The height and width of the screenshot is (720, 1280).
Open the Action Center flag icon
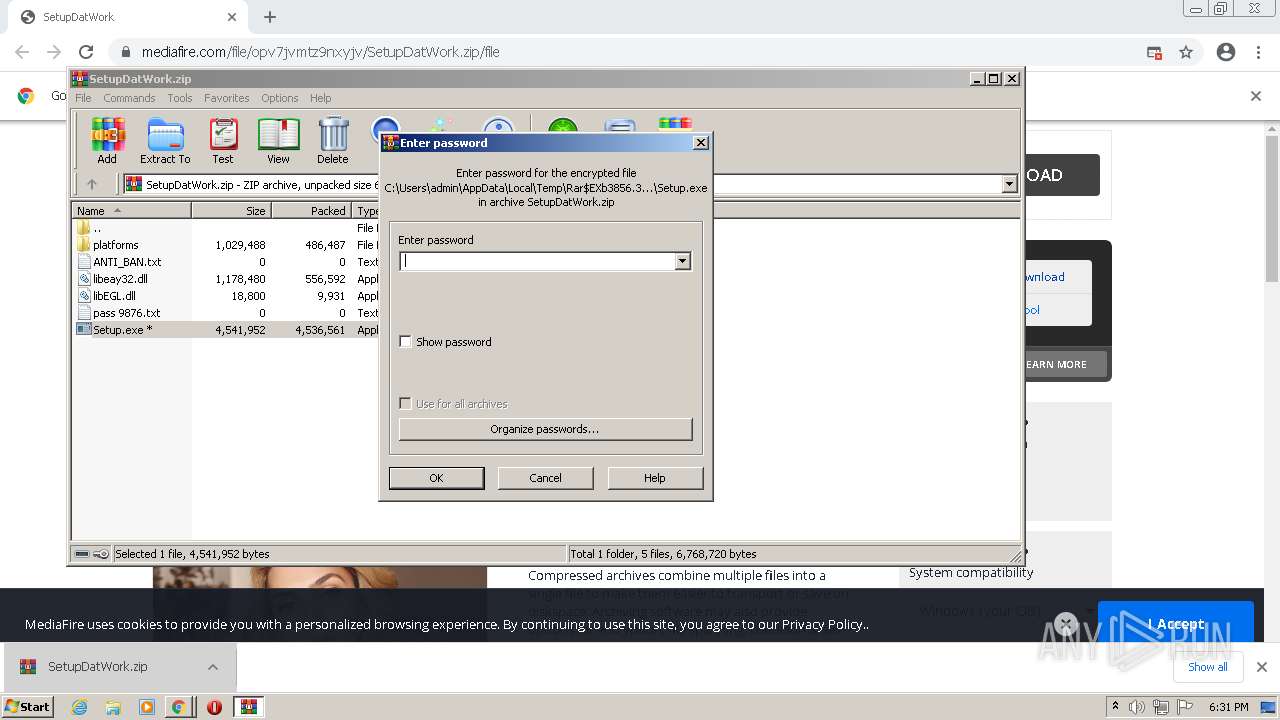tap(1184, 707)
